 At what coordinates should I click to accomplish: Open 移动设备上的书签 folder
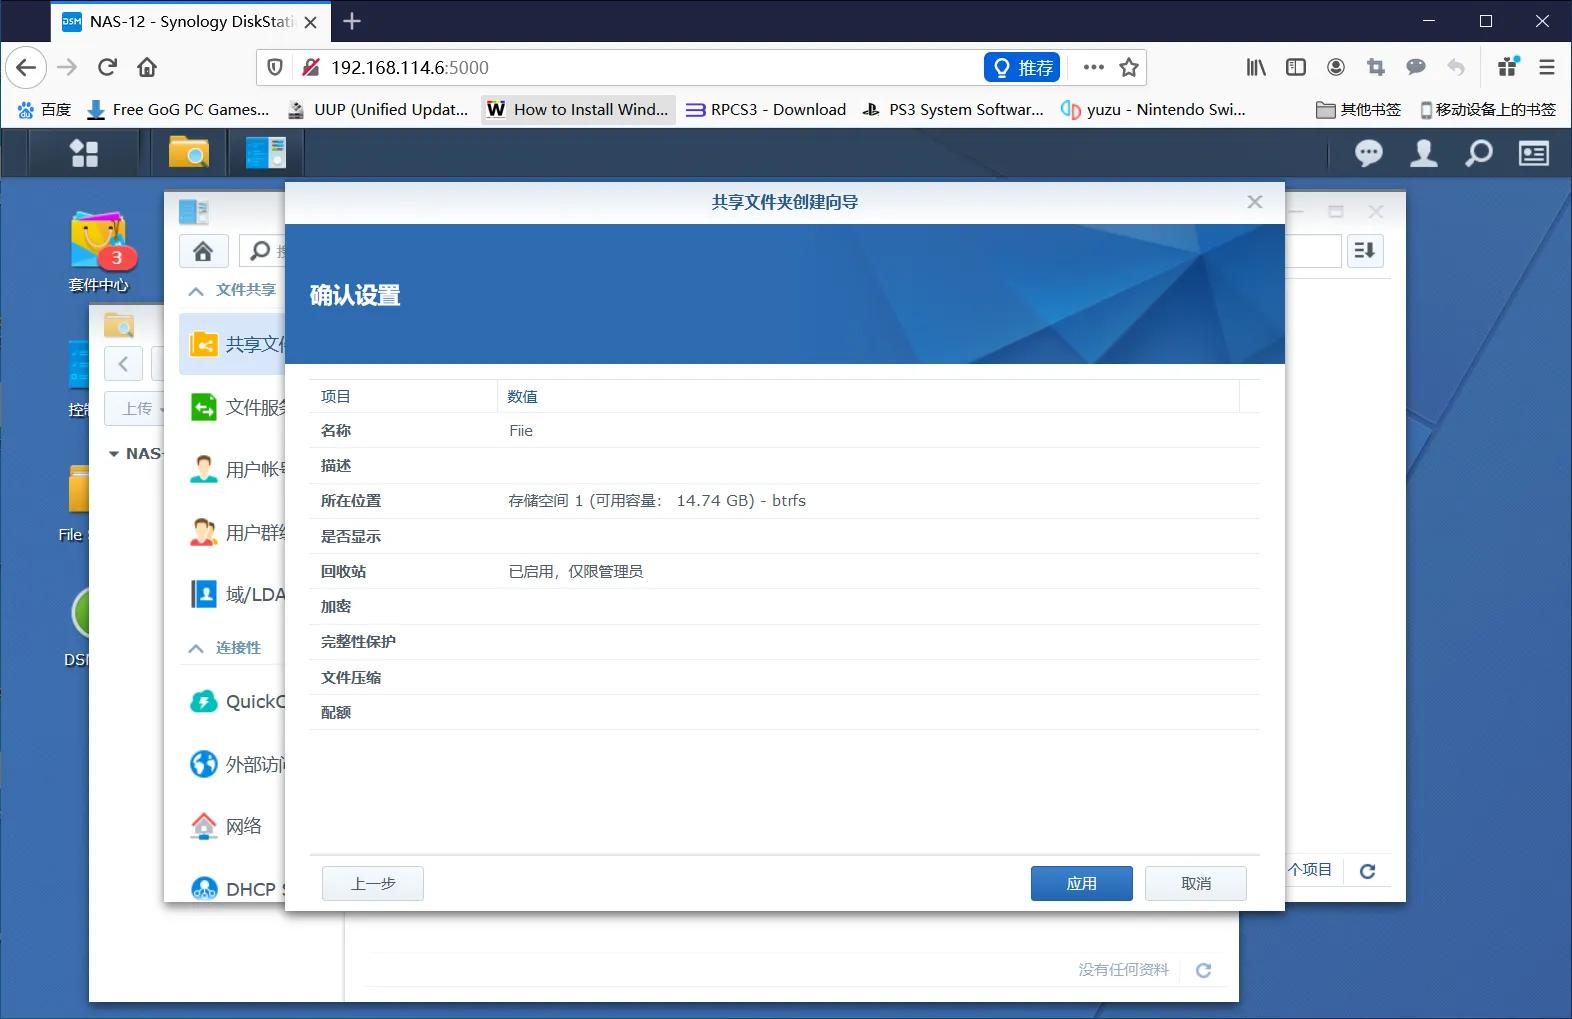click(1487, 110)
